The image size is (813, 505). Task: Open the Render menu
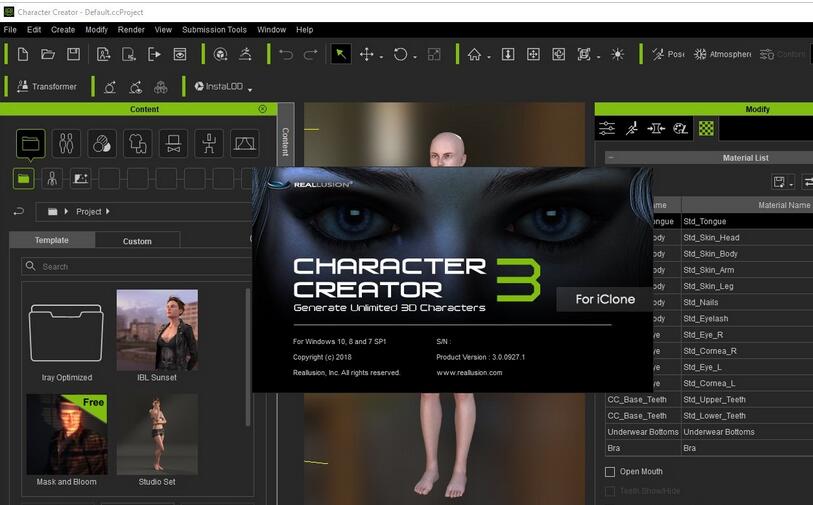click(x=131, y=30)
